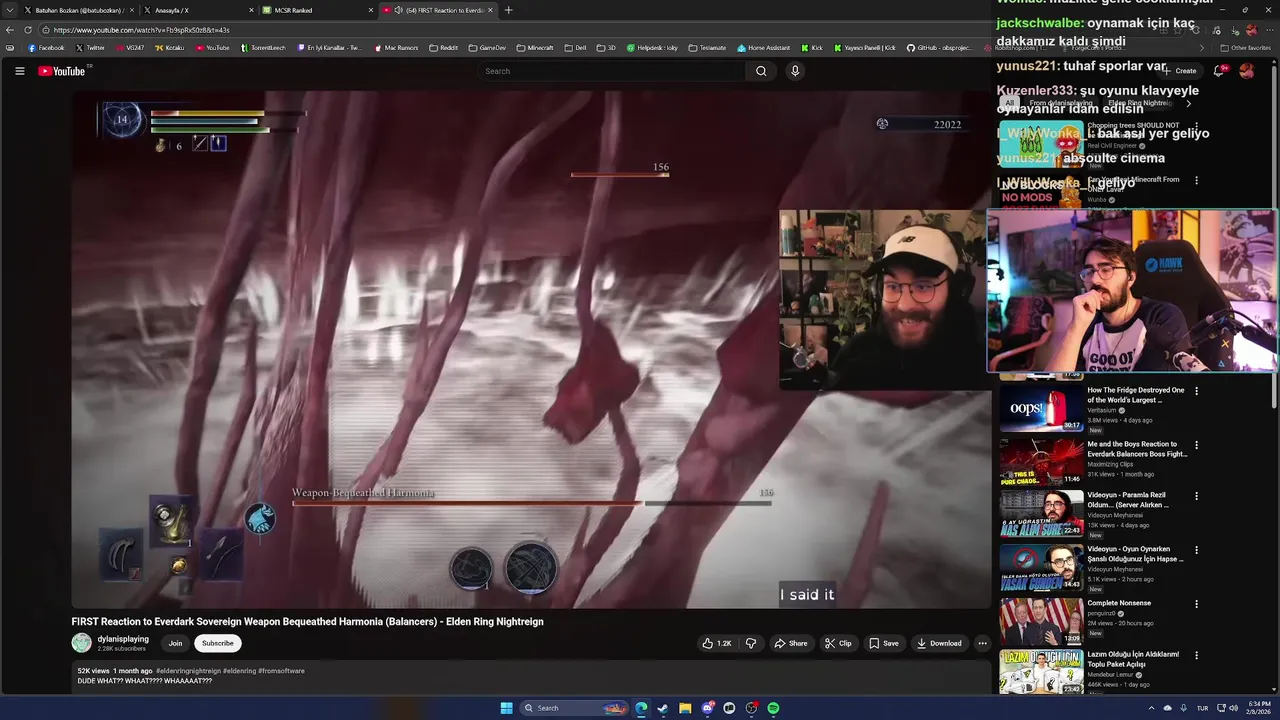This screenshot has height=720, width=1280.
Task: Open Microsoft Edge taskbar icon
Action: click(x=641, y=708)
